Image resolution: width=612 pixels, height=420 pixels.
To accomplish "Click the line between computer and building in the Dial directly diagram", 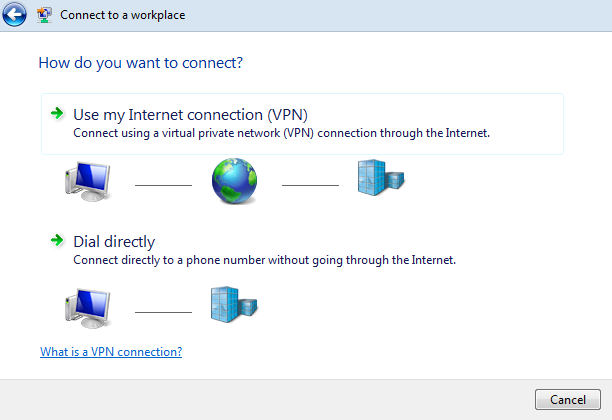I will click(x=163, y=312).
